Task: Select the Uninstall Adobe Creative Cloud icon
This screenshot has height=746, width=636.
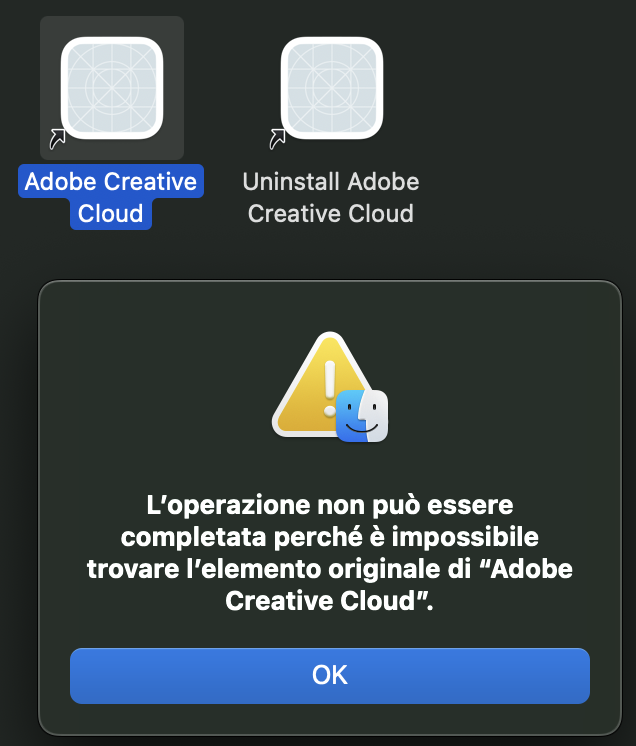Action: tap(331, 87)
